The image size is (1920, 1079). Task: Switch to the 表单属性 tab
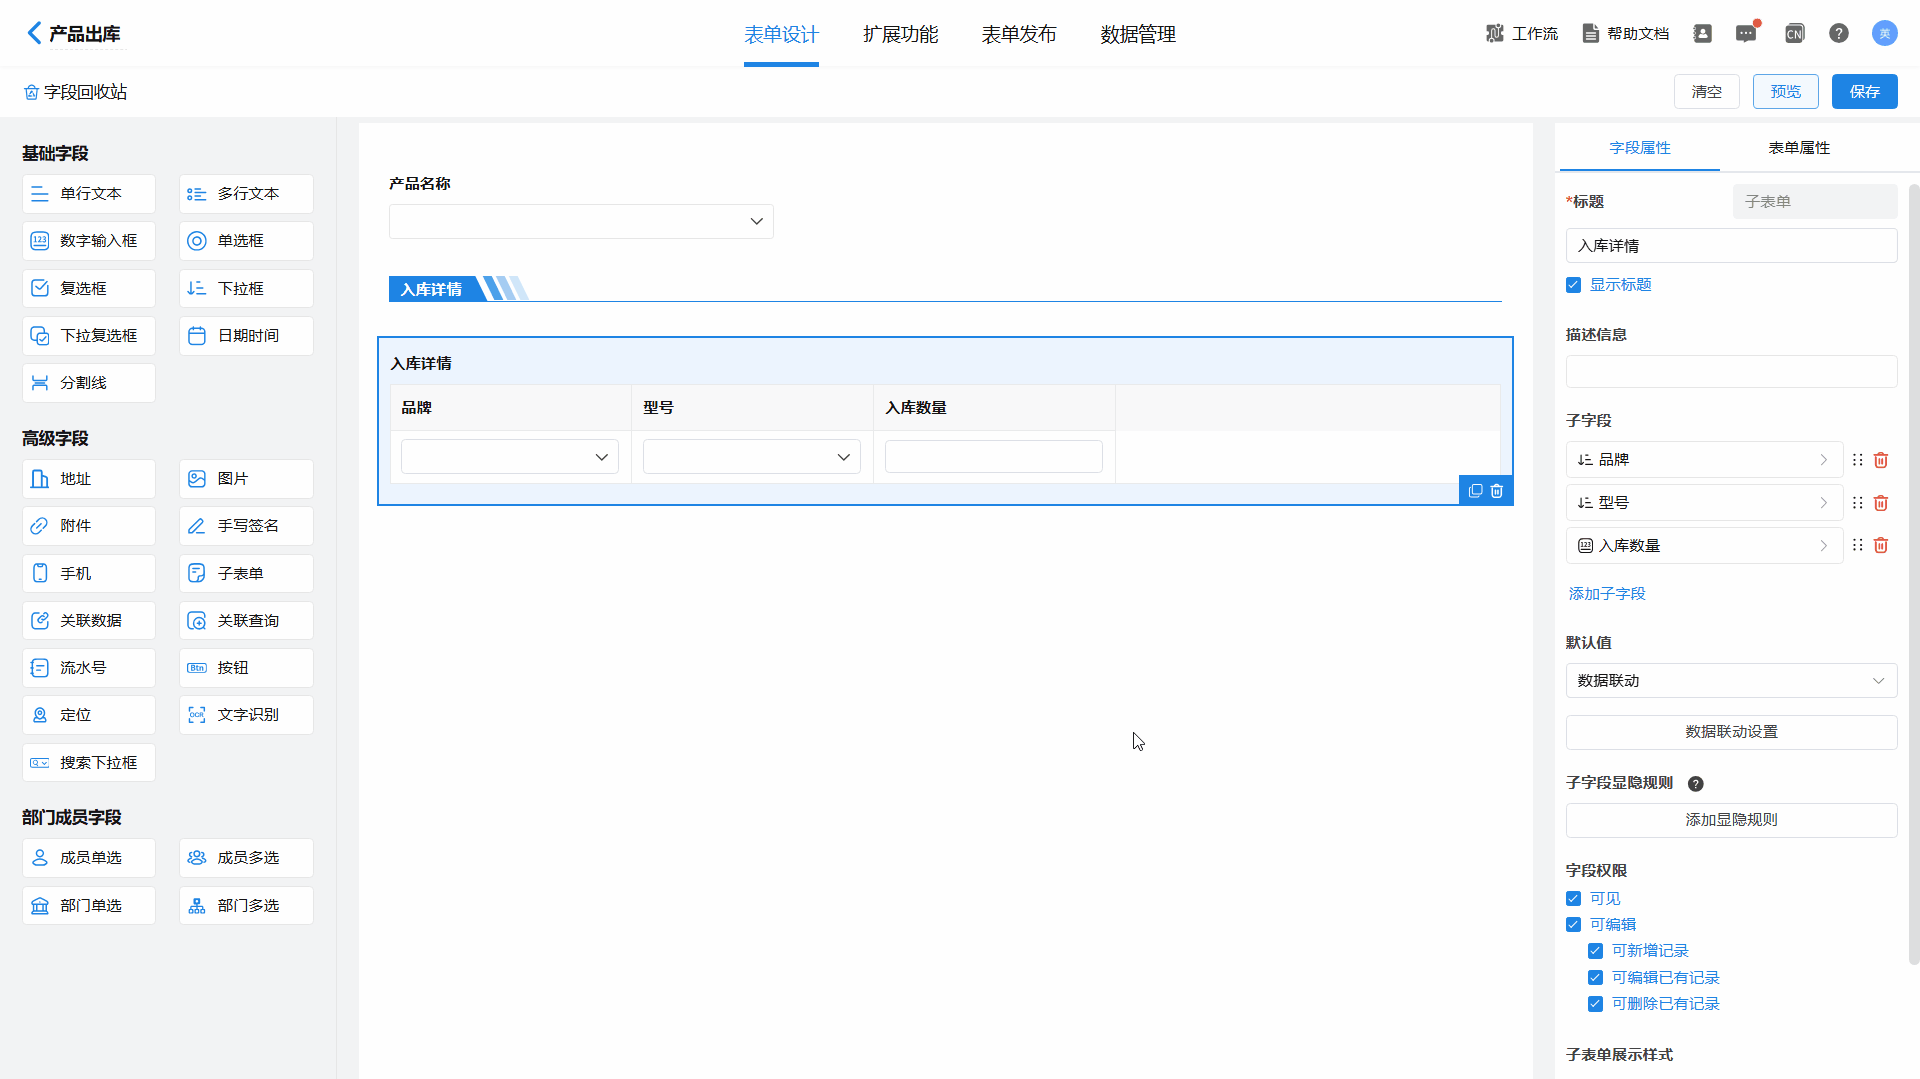pos(1798,148)
